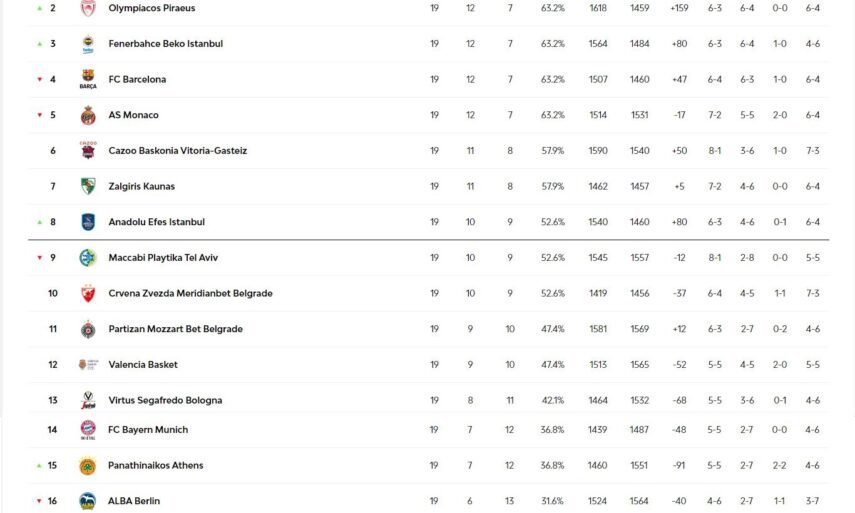Click the FC Barcelona crest icon

pyautogui.click(x=88, y=79)
